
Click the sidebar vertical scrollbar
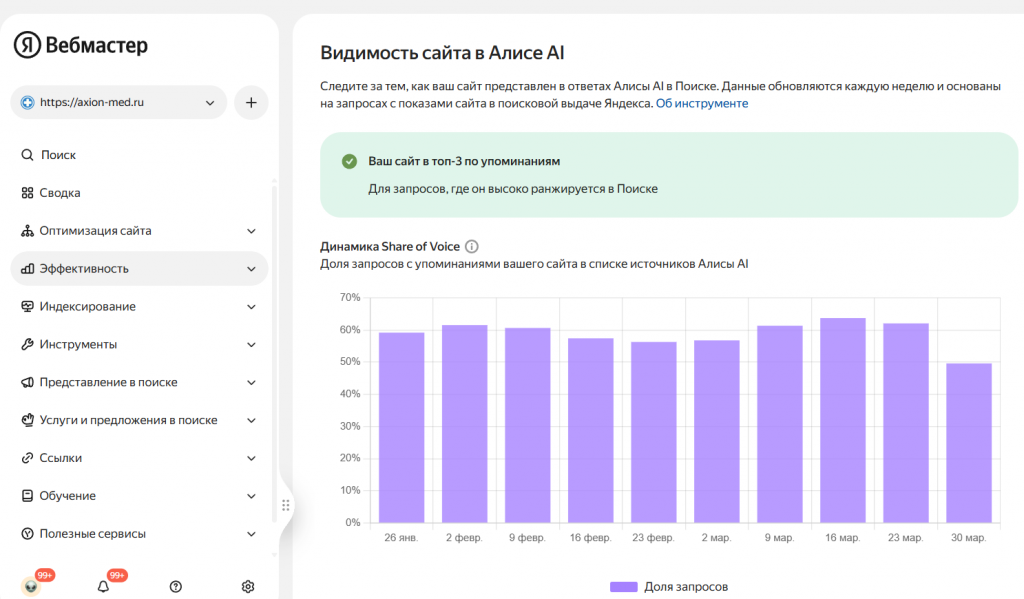[x=274, y=353]
